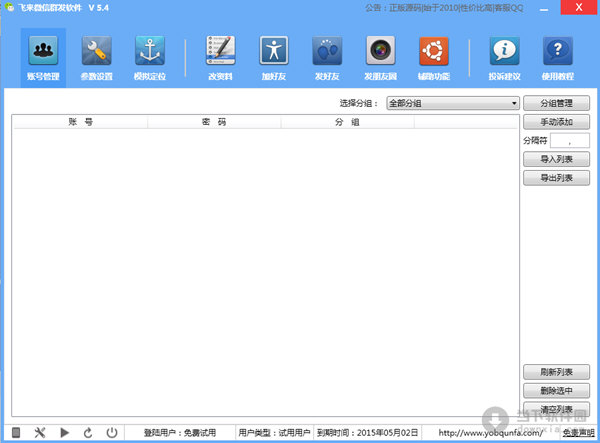600x443 pixels.
Task: Click the play triangle icon in status bar
Action: click(x=64, y=433)
